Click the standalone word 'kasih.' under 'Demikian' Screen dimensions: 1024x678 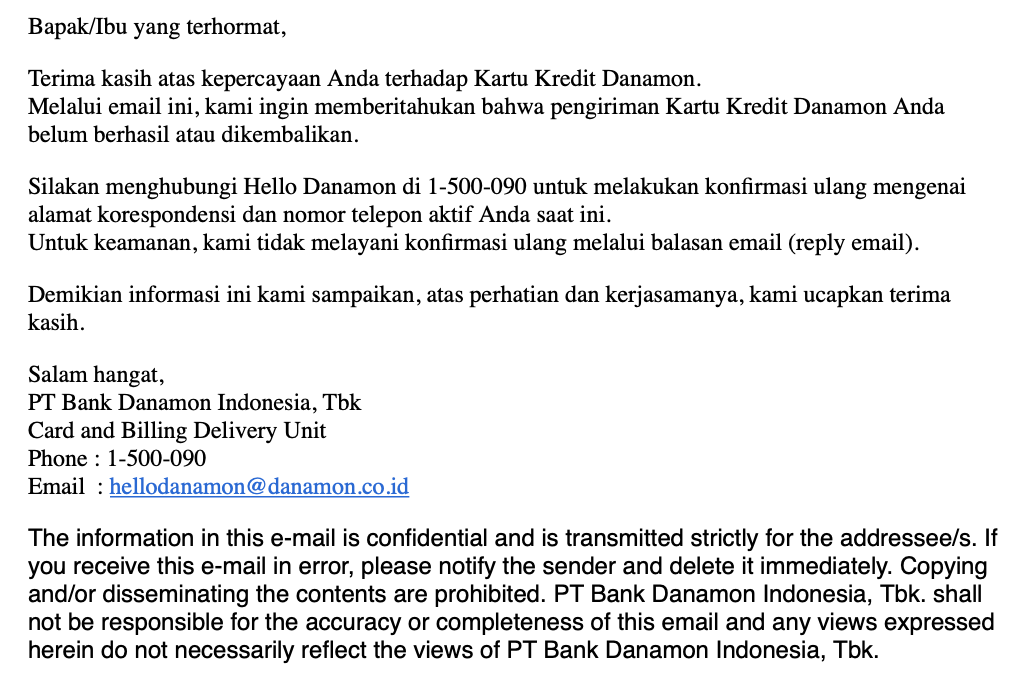point(57,323)
